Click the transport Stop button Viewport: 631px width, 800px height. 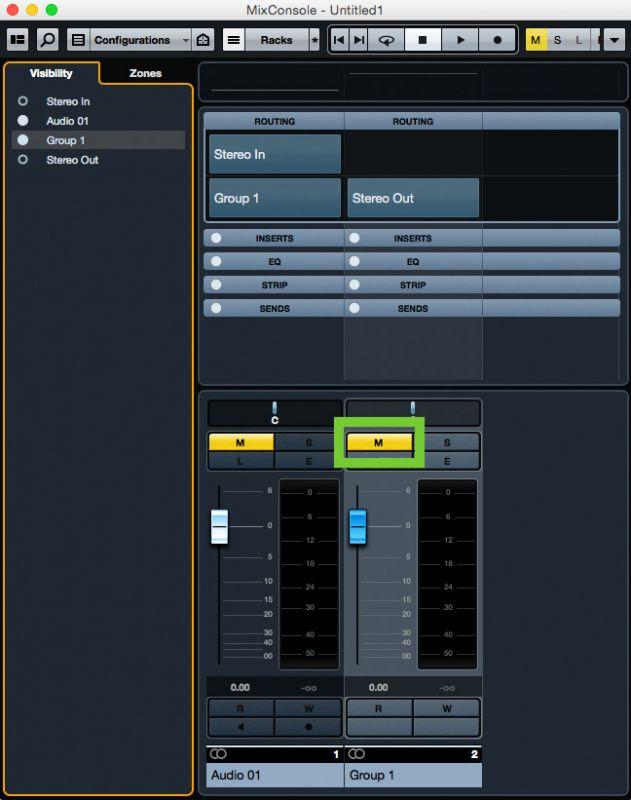pyautogui.click(x=422, y=40)
